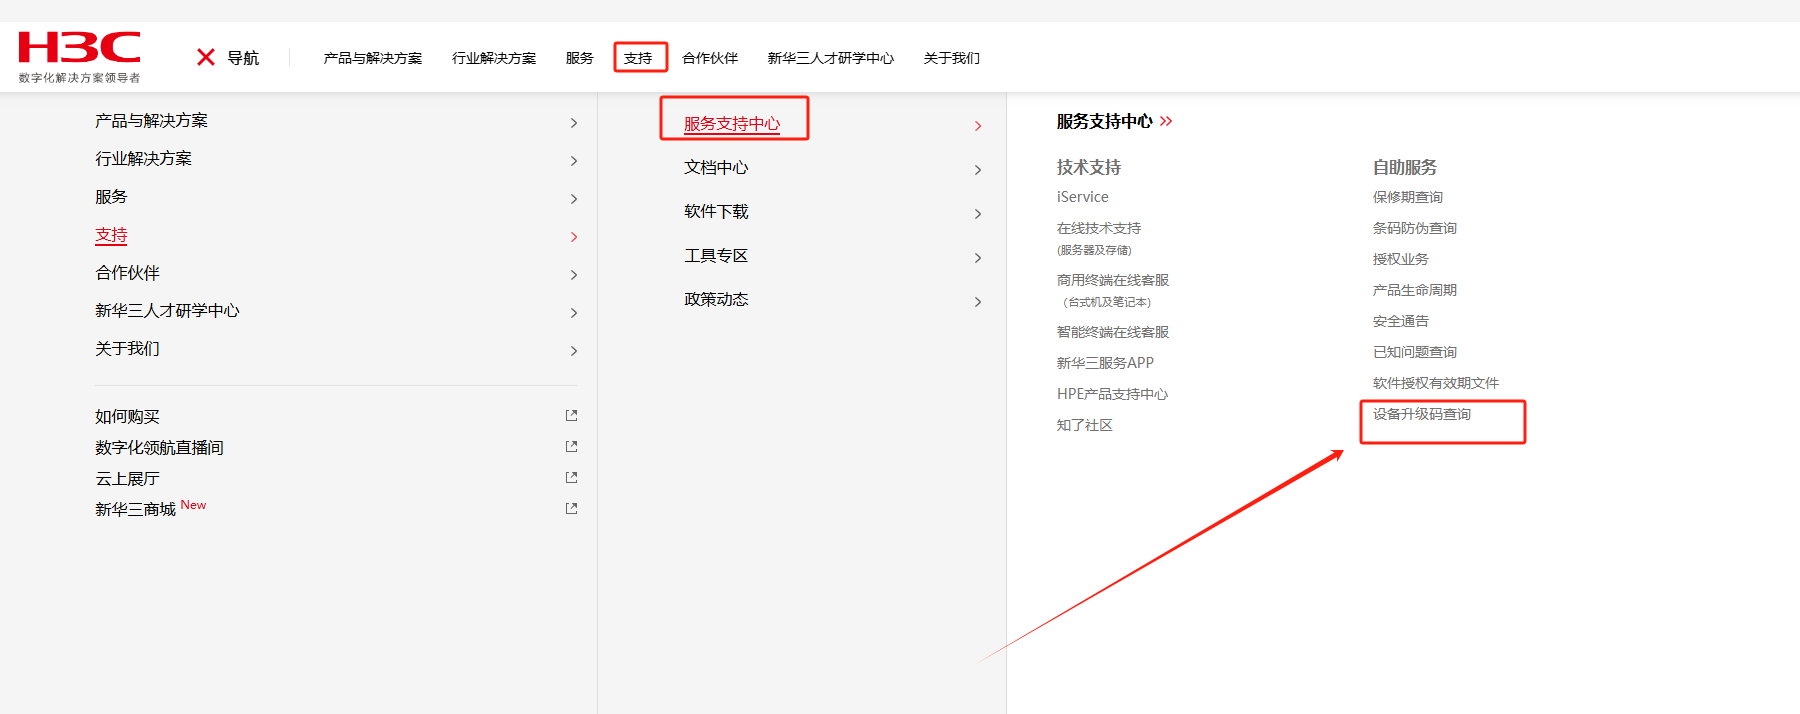Select 服务 in left navigation list
This screenshot has height=714, width=1800.
111,197
